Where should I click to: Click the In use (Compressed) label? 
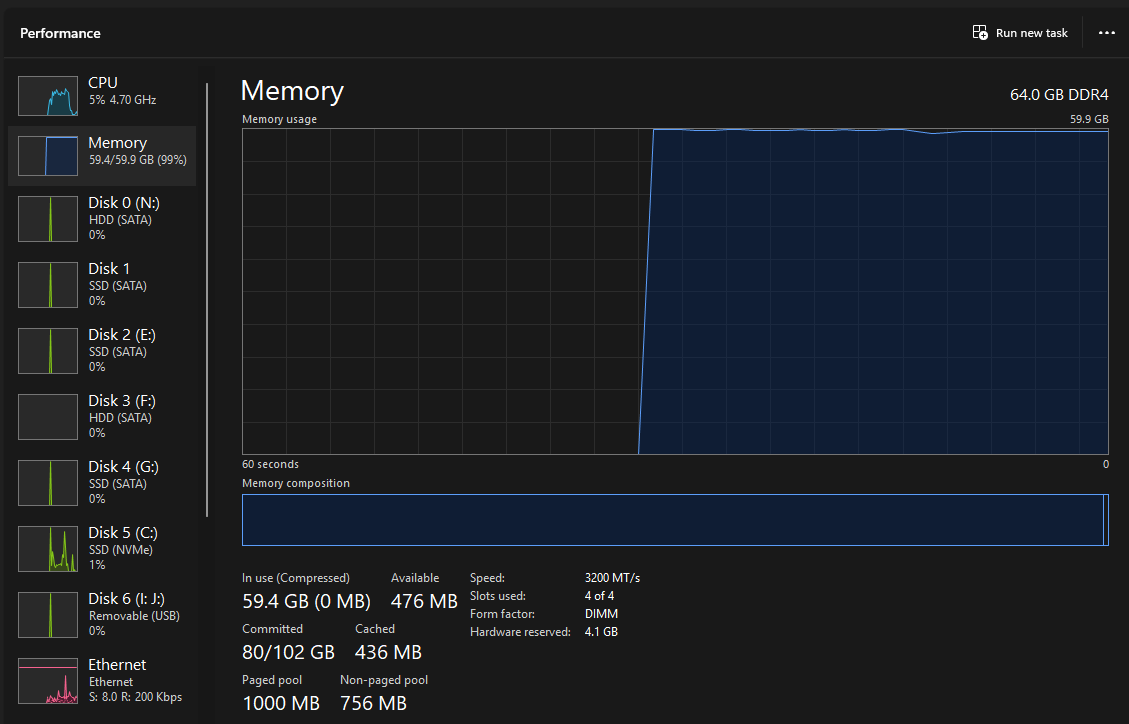click(x=296, y=578)
